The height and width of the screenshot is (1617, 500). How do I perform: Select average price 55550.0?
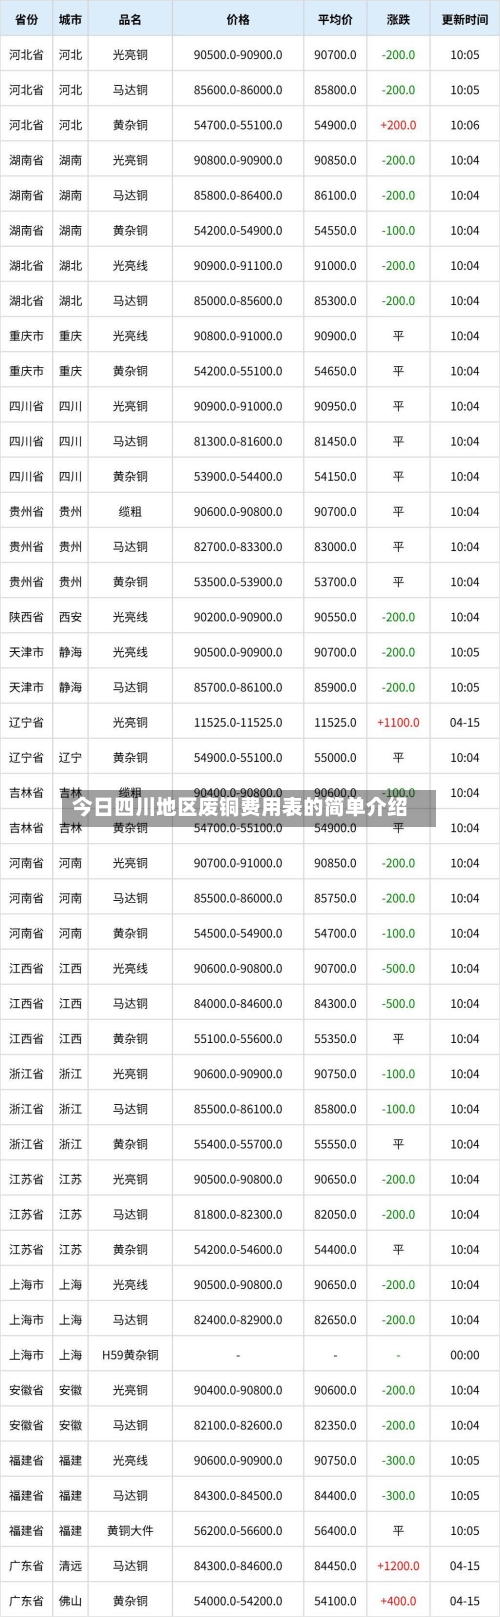[x=335, y=1144]
